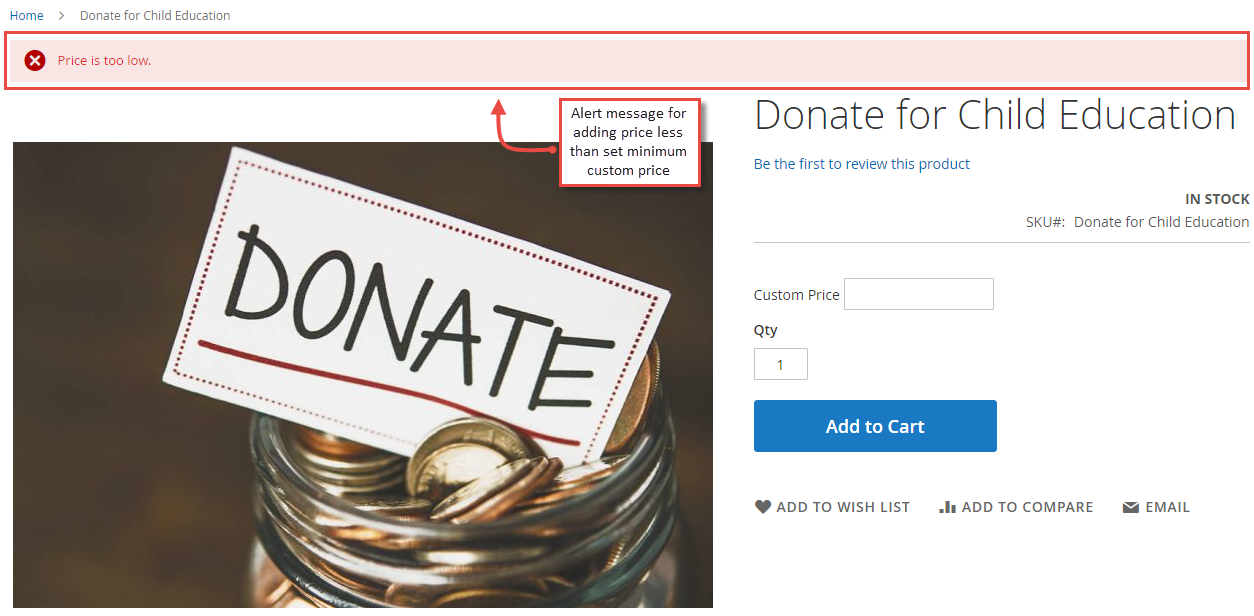The width and height of the screenshot is (1254, 616).
Task: Click the 'Price is too low.' message
Action: pyautogui.click(x=105, y=61)
